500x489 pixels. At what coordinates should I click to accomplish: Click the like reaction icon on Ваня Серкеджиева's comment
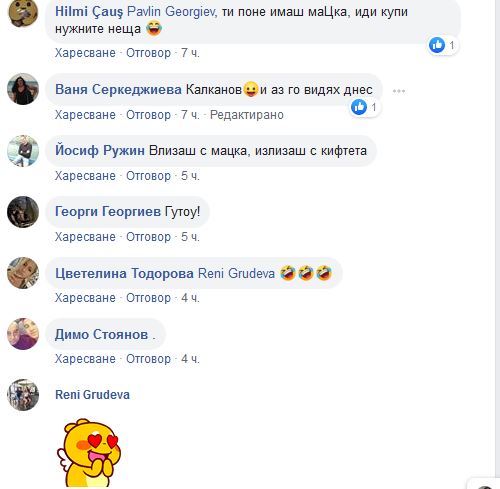[x=359, y=107]
